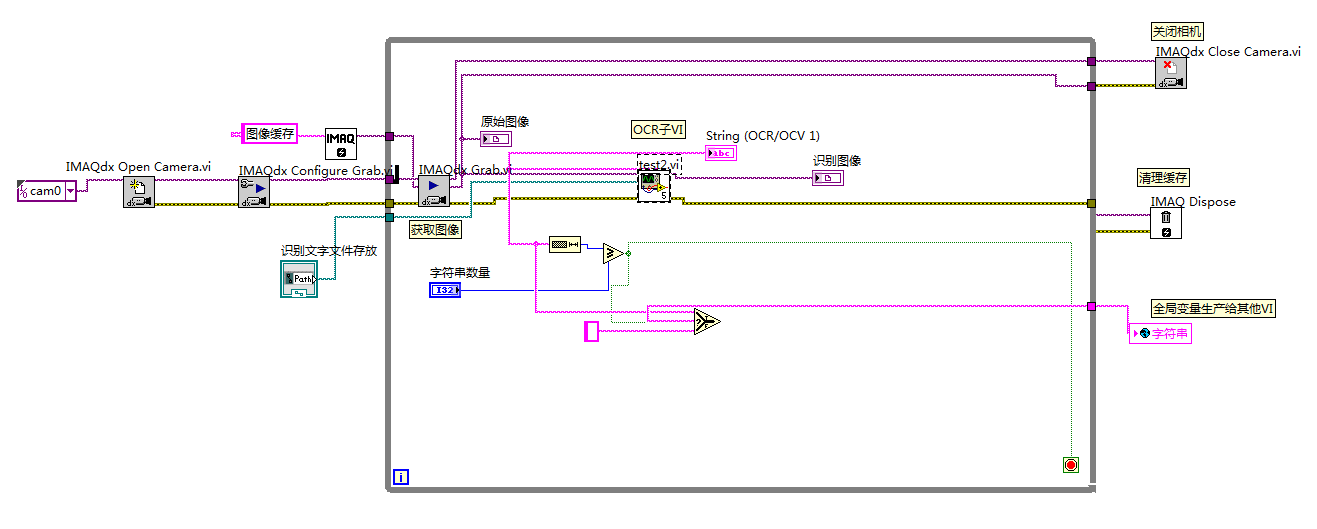
Task: Select the IMAQ Dispose trash icon
Action: [x=1166, y=224]
